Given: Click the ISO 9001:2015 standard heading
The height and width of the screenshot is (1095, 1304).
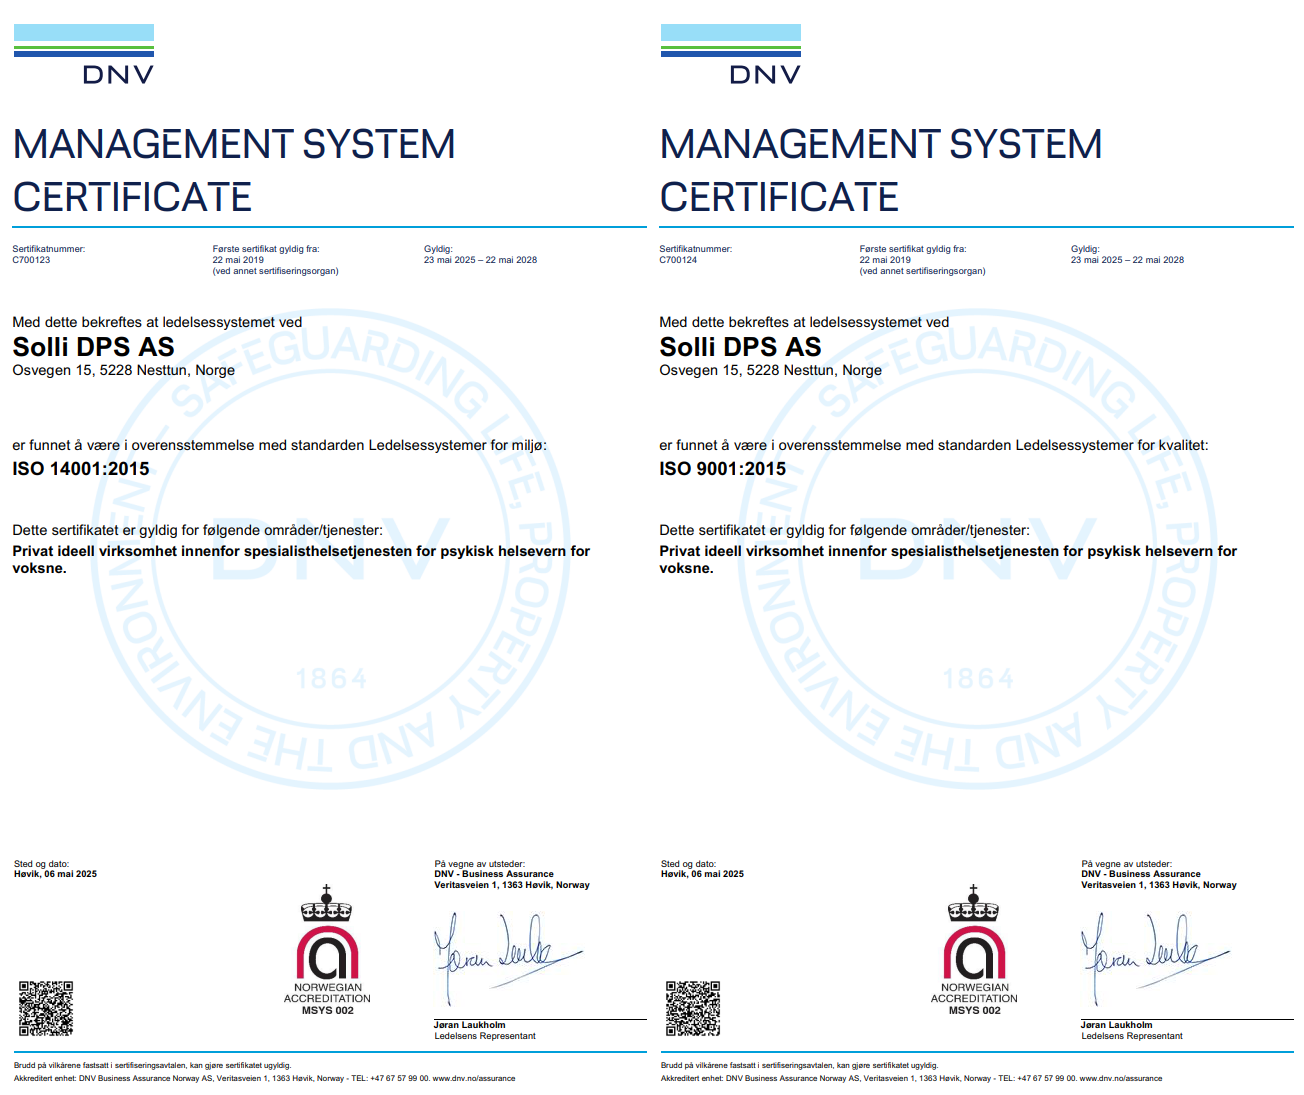Looking at the screenshot, I should point(723,469).
